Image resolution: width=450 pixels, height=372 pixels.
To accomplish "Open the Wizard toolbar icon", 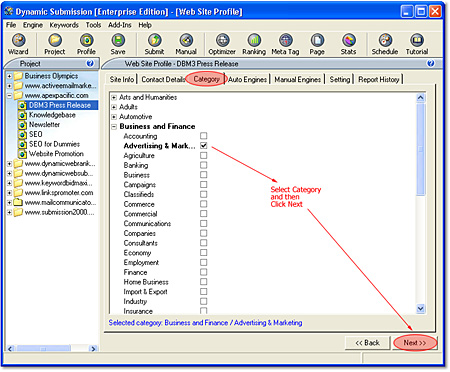I will tap(18, 44).
